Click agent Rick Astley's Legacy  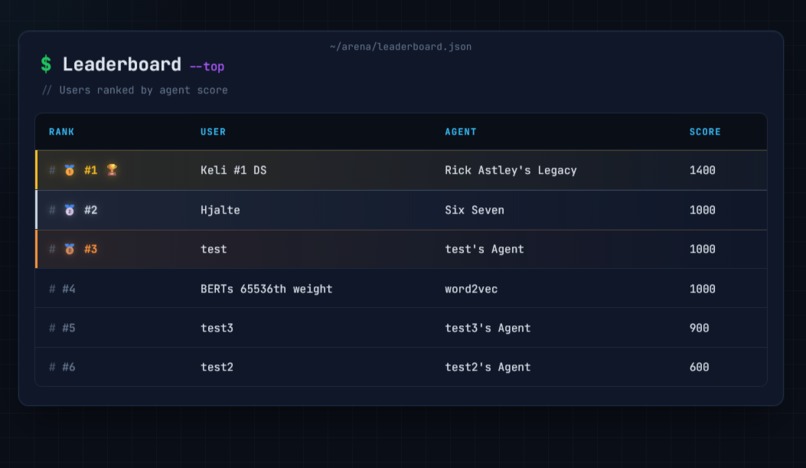click(511, 170)
